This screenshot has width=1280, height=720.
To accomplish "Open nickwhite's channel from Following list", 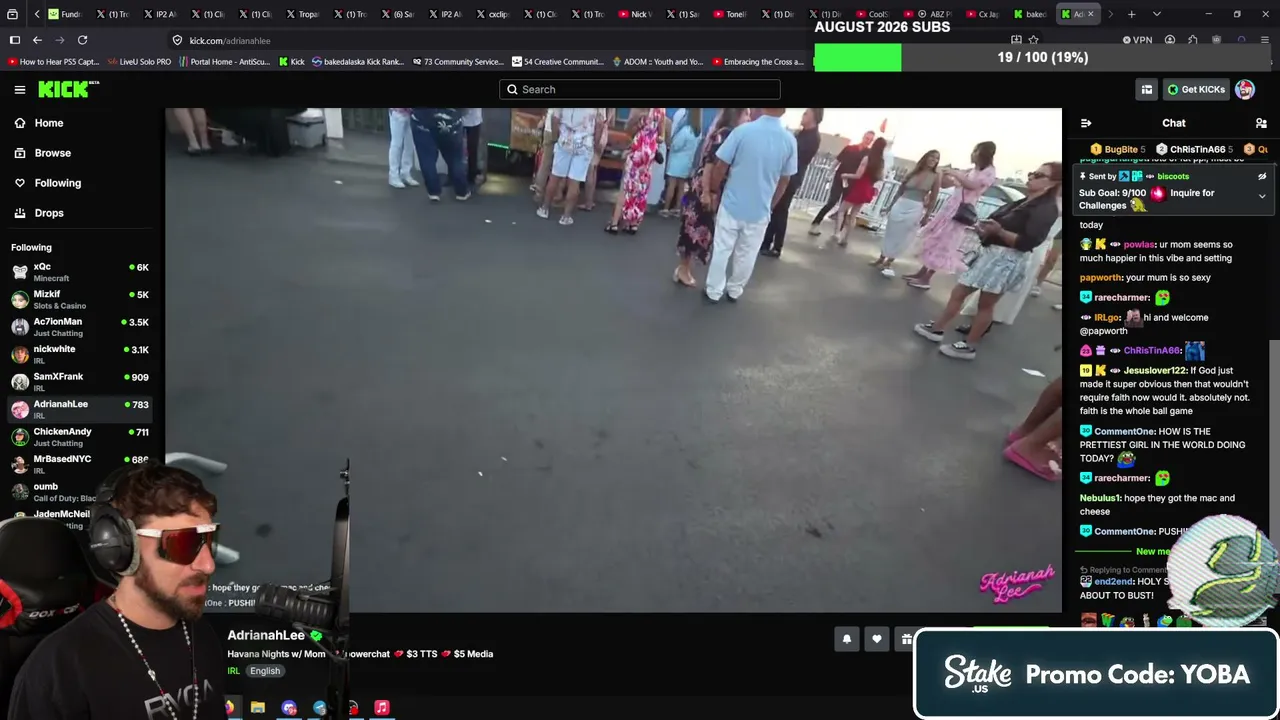I will (x=80, y=354).
